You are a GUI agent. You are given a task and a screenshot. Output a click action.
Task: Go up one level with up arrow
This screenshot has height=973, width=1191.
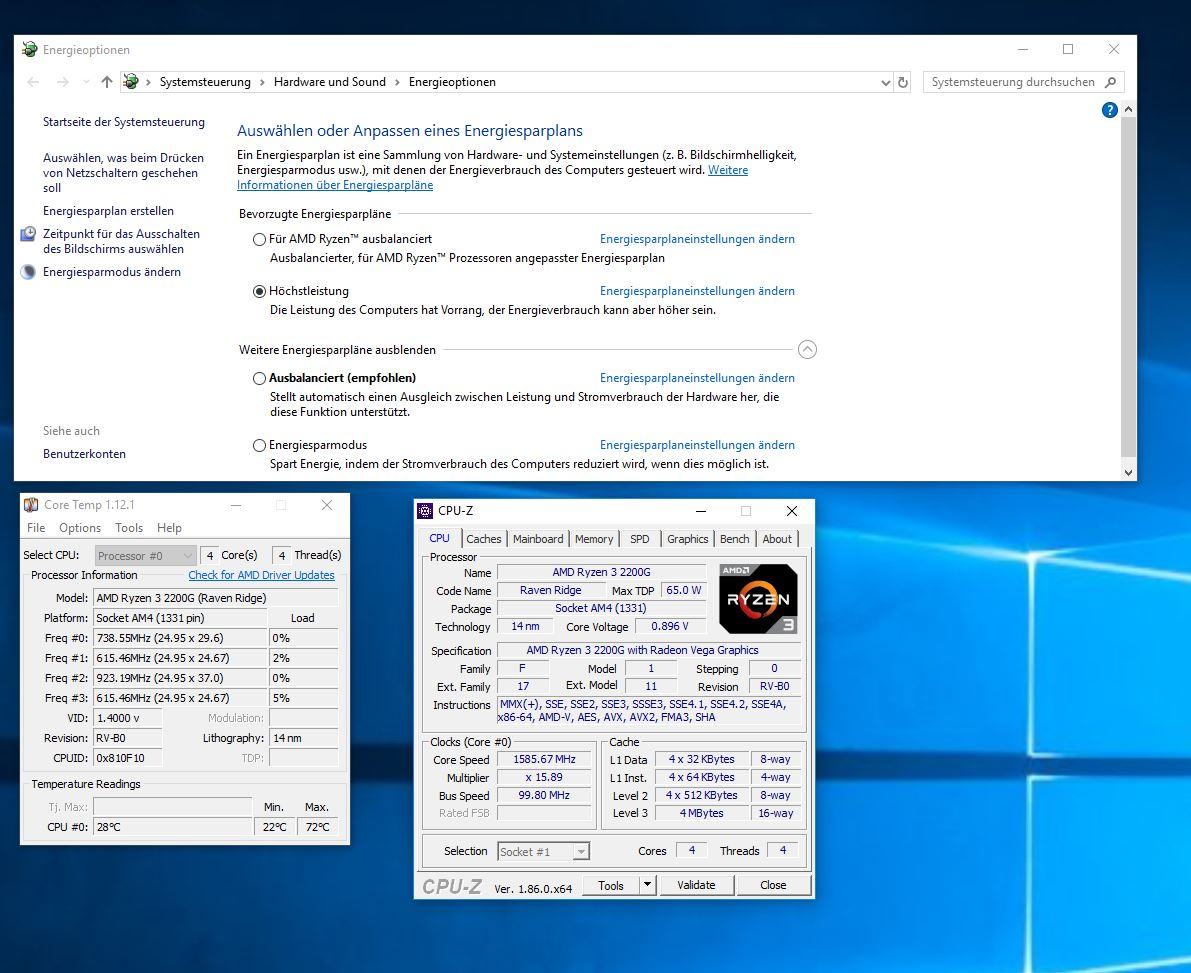point(106,82)
